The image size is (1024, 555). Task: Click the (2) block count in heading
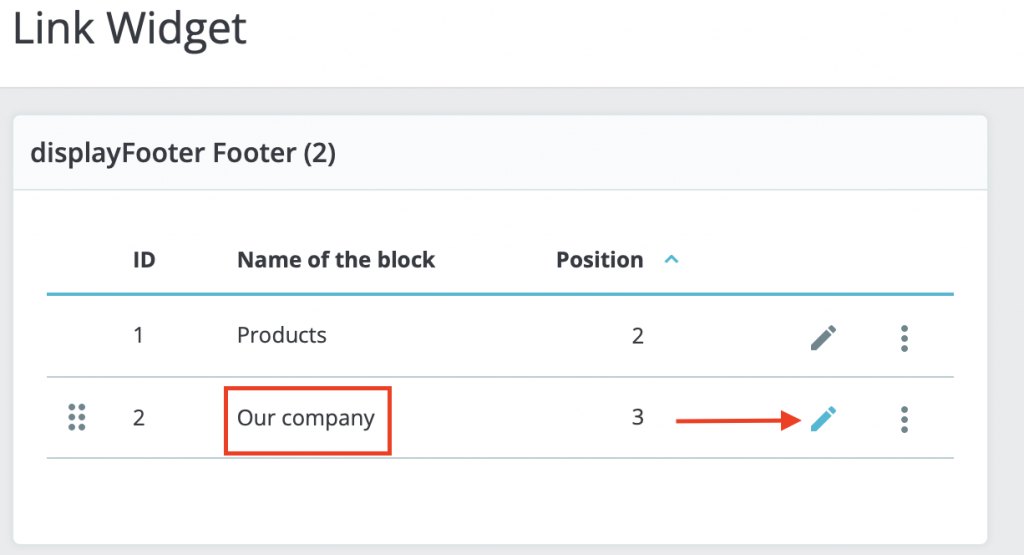[x=316, y=154]
